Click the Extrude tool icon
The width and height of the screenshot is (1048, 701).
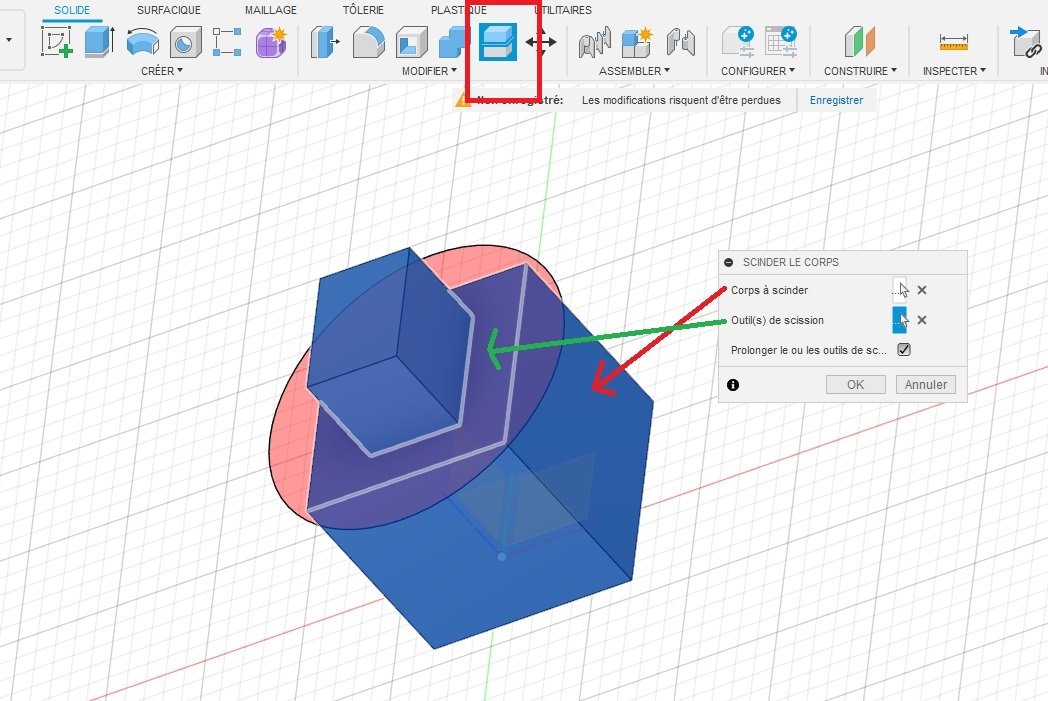[x=100, y=41]
